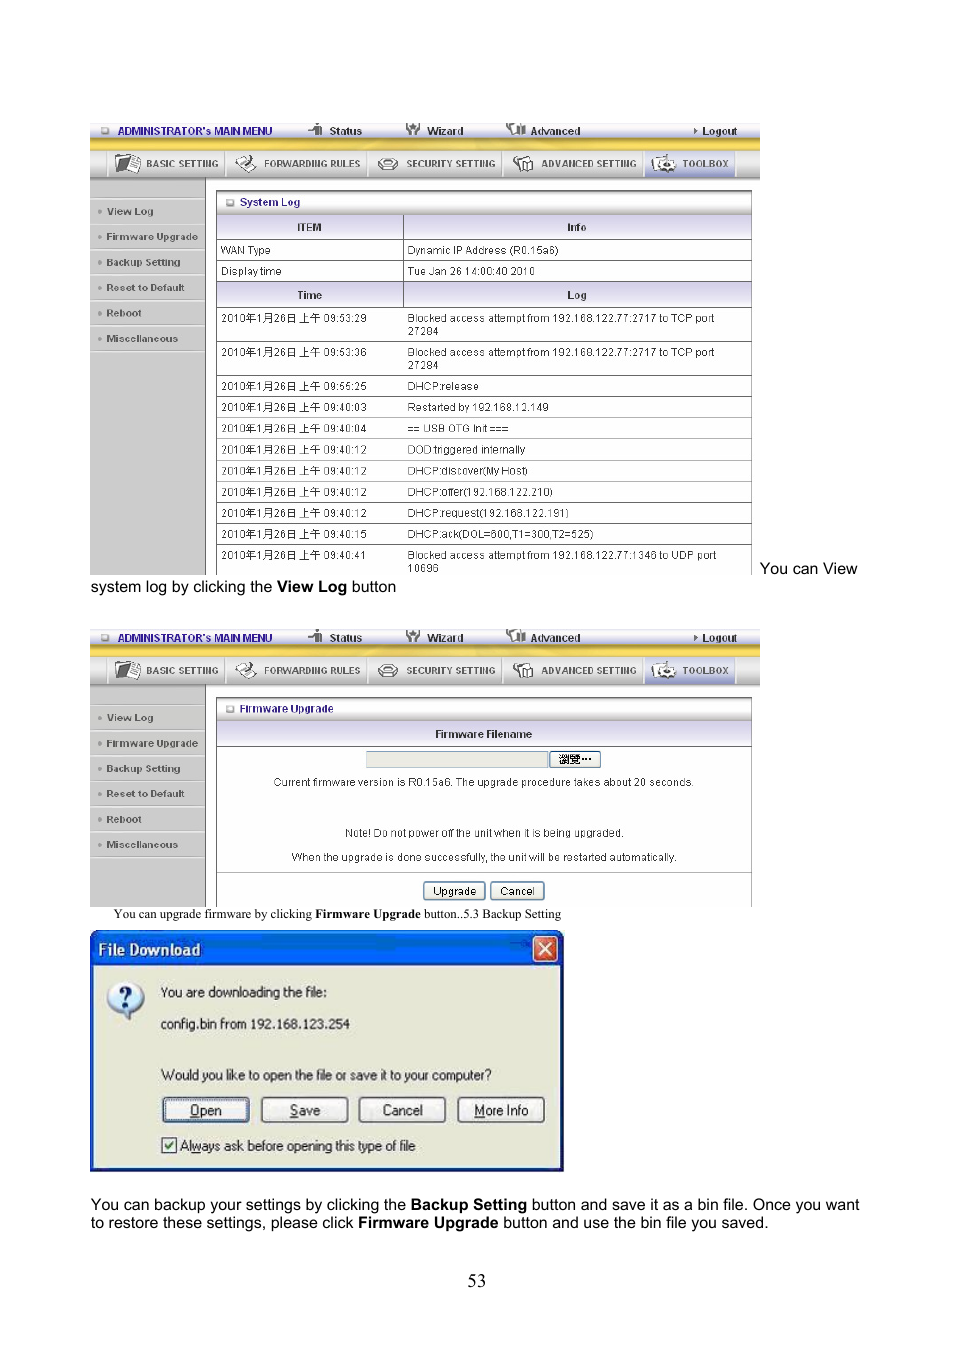Click the firmware filename input field

tap(457, 760)
